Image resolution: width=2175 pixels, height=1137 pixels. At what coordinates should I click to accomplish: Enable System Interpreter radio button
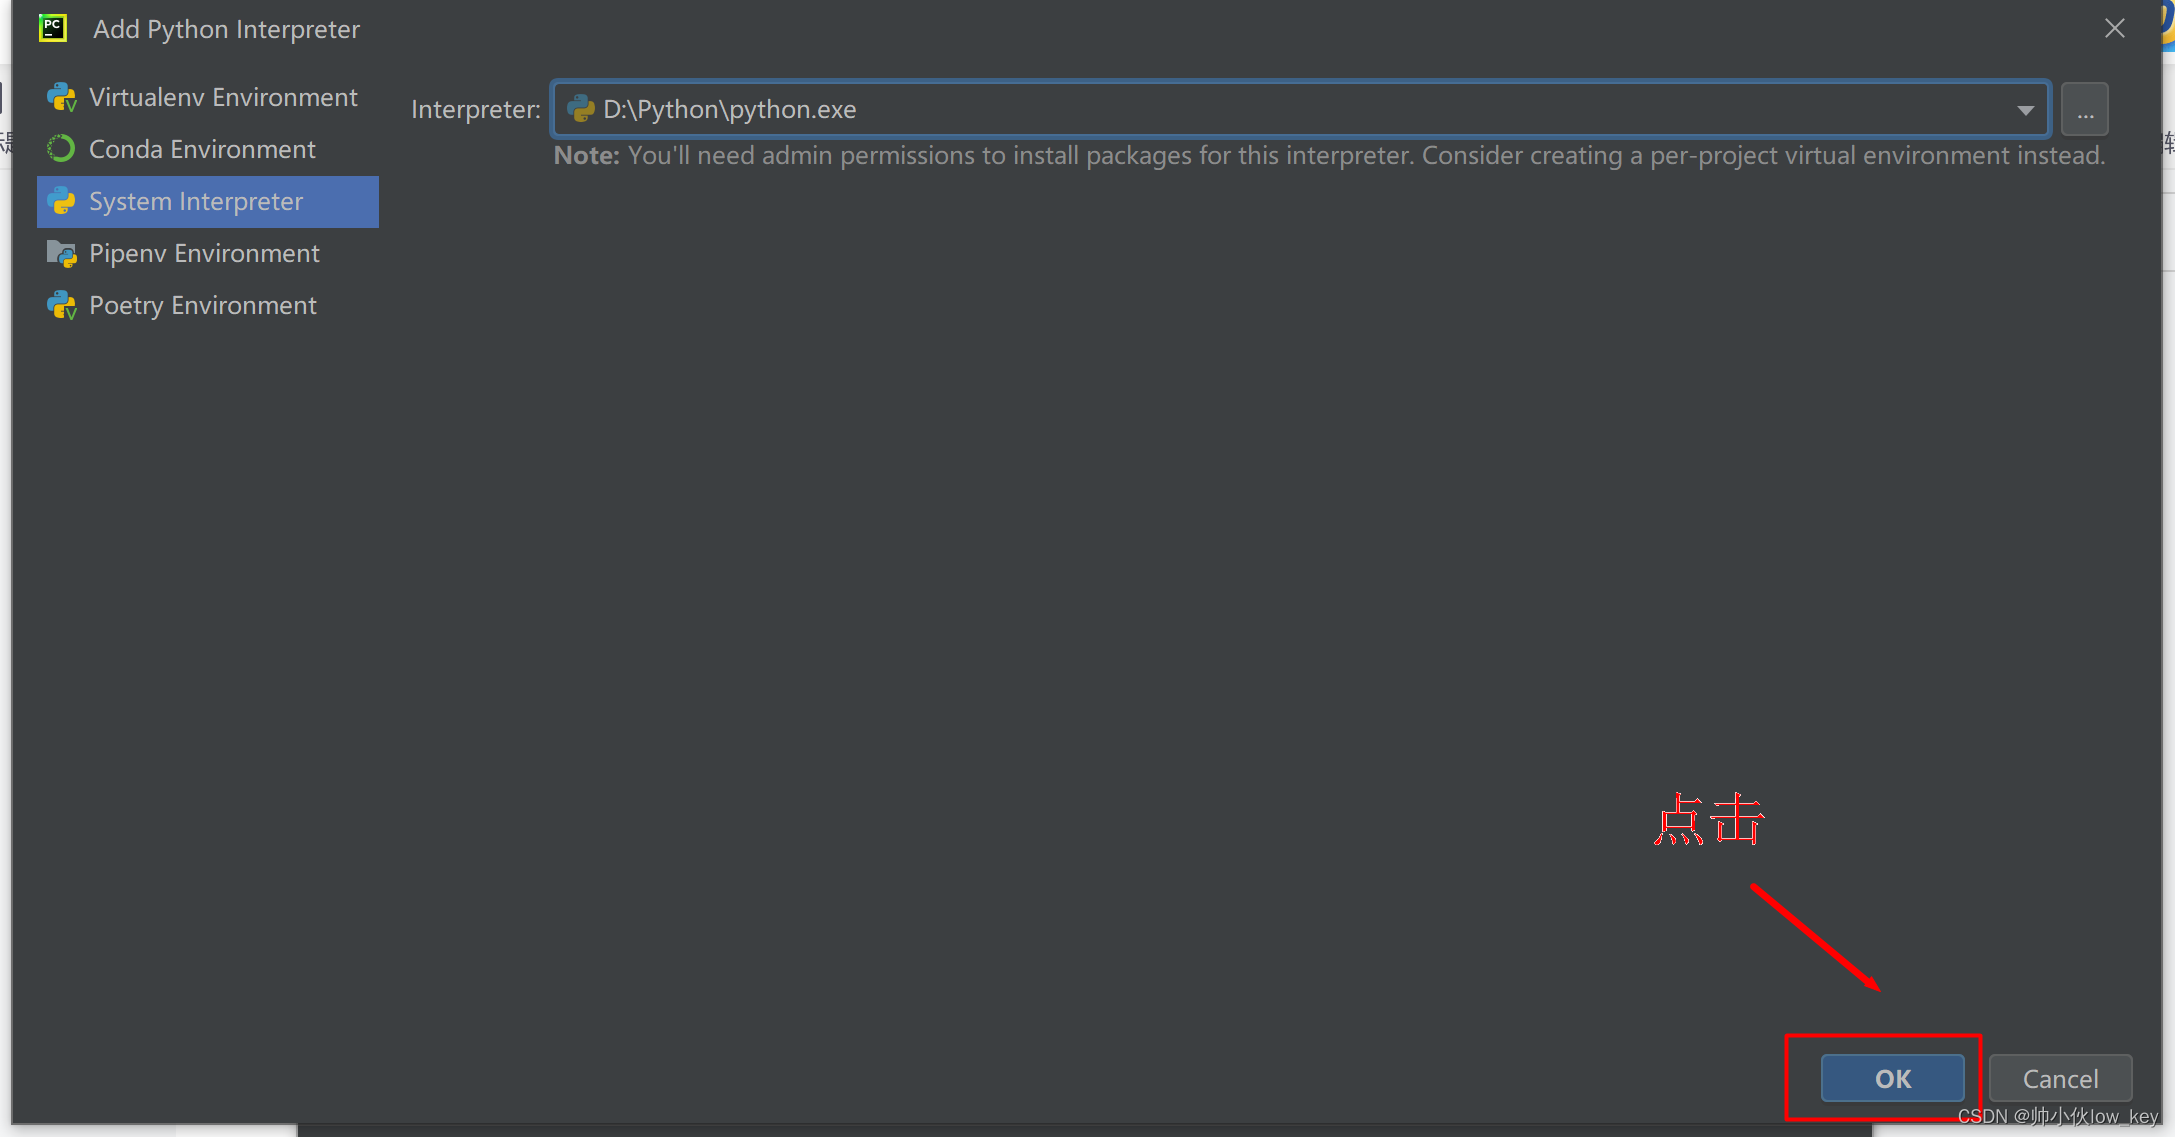[207, 200]
